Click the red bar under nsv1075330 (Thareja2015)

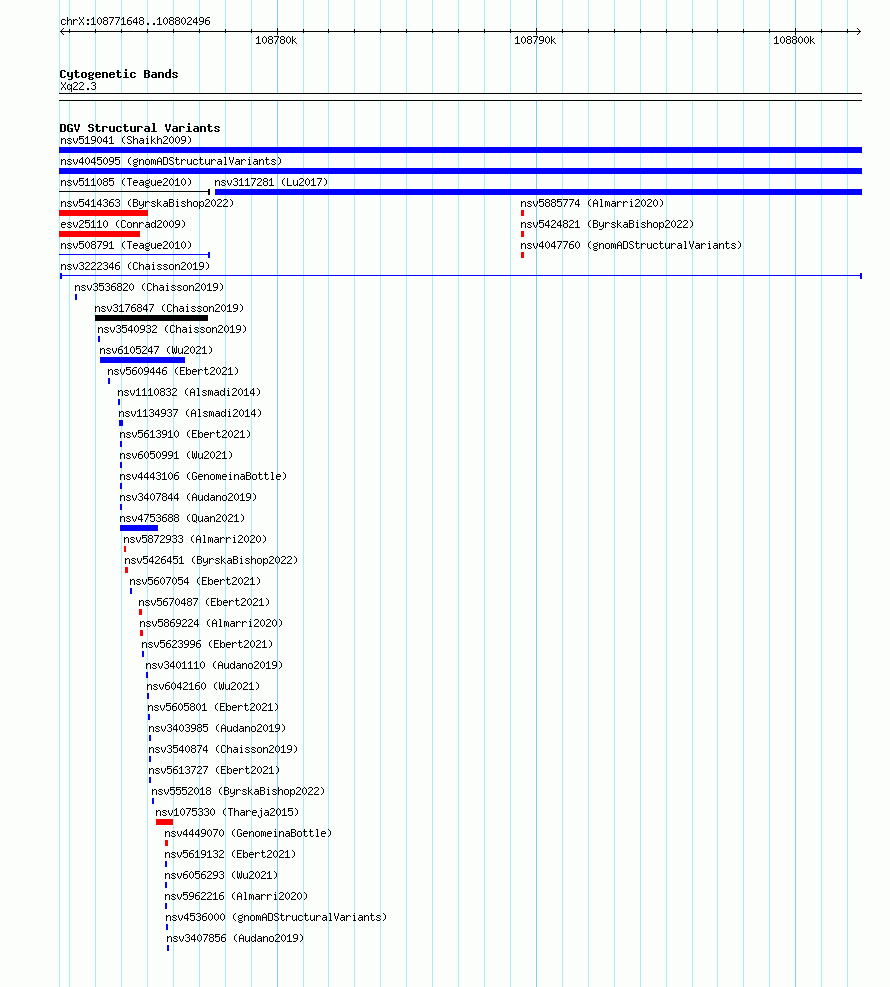(x=164, y=822)
